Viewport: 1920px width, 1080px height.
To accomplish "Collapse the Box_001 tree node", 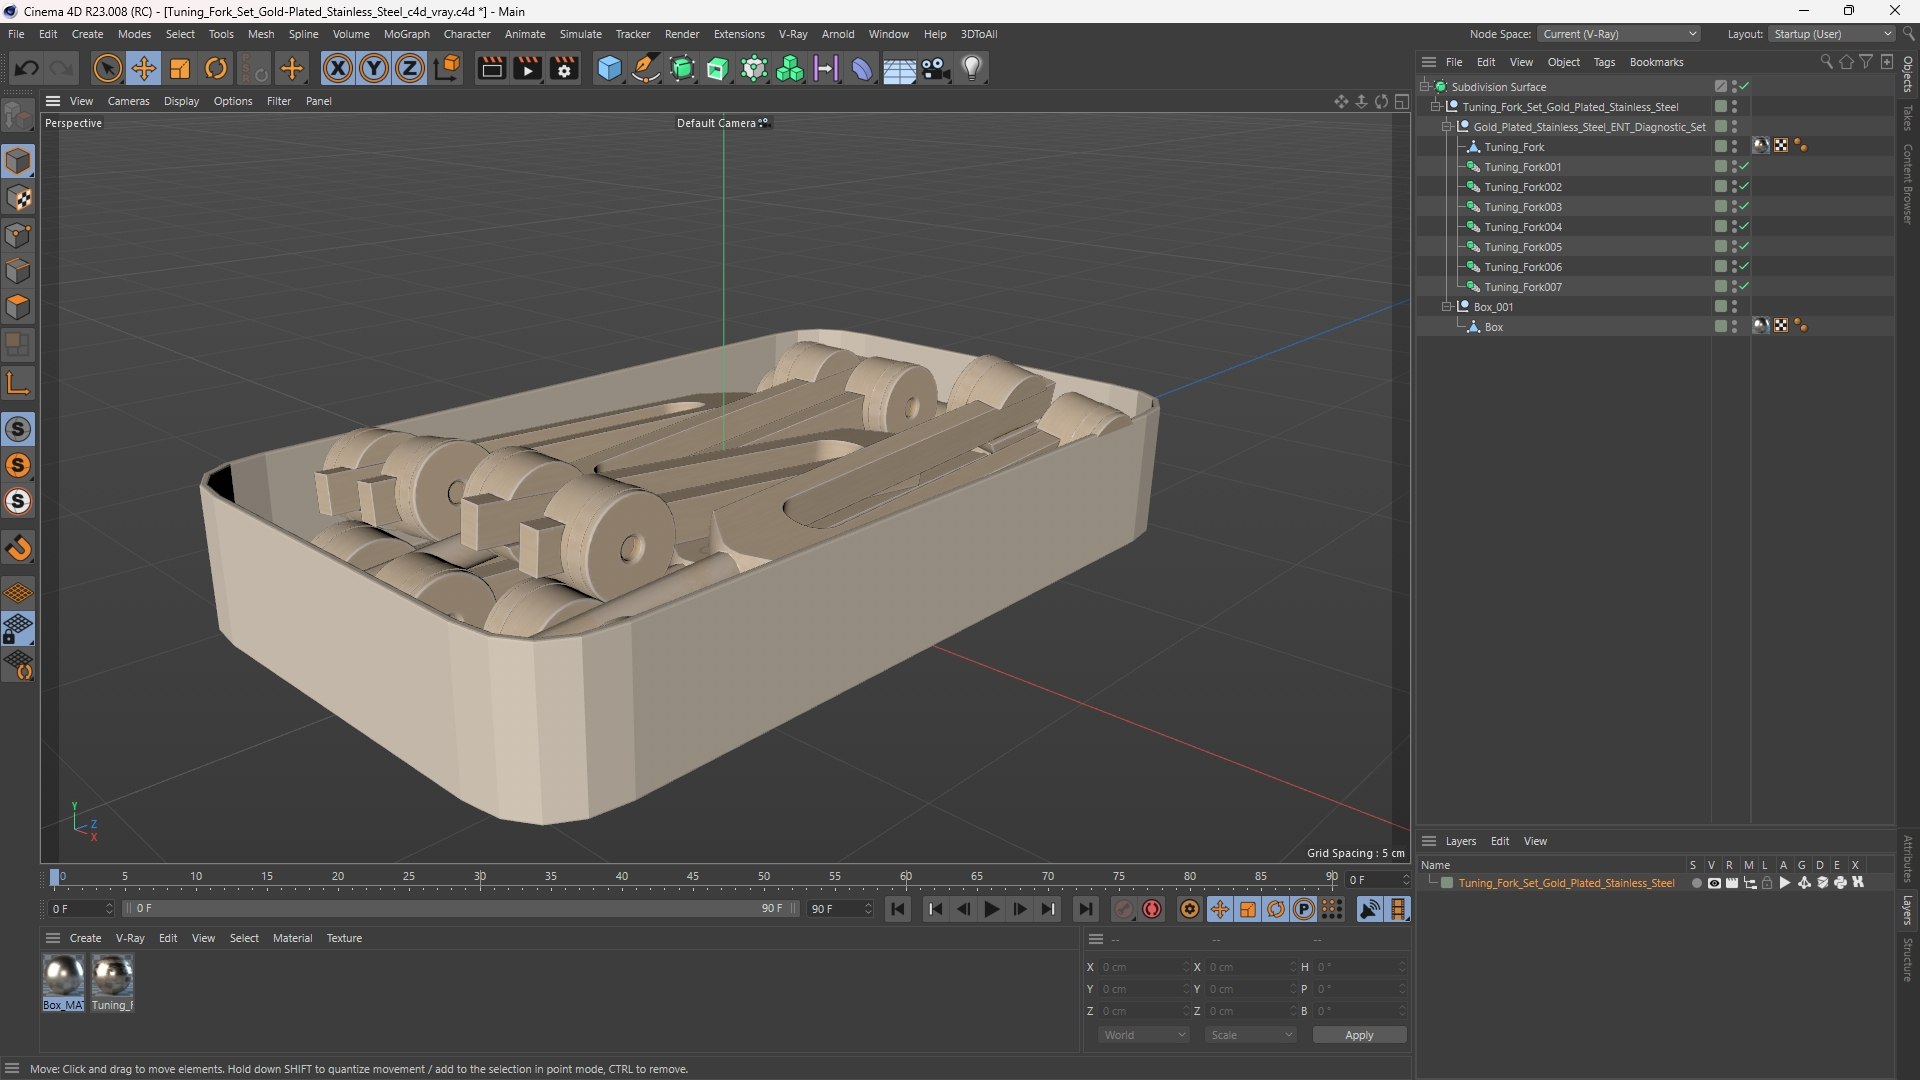I will tap(1446, 307).
